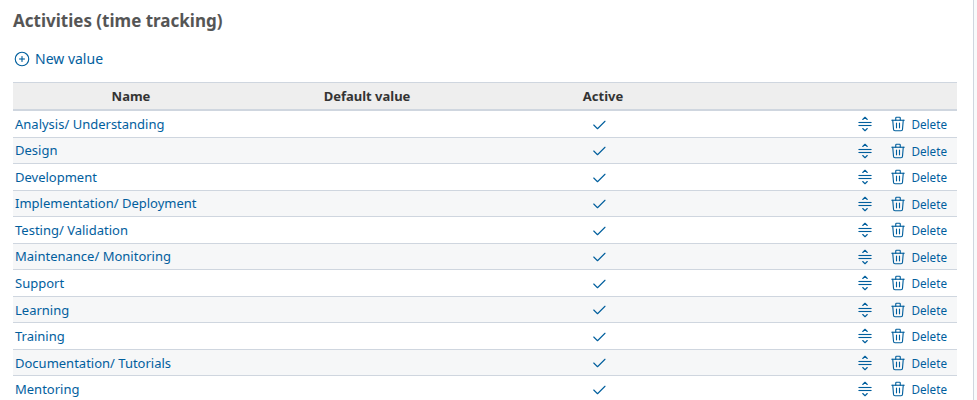Click the reorder handle for the Learning row
Screen dimensions: 977x400
click(865, 310)
